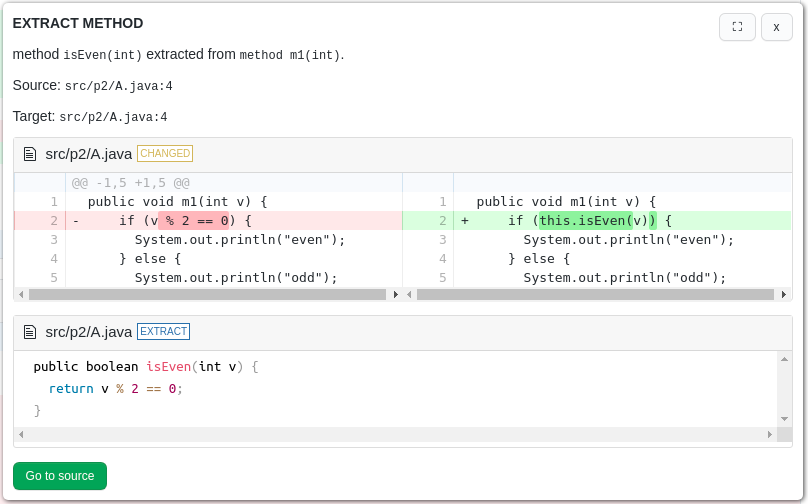Close the Extract Method dialog
This screenshot has height=504, width=808.
[776, 27]
